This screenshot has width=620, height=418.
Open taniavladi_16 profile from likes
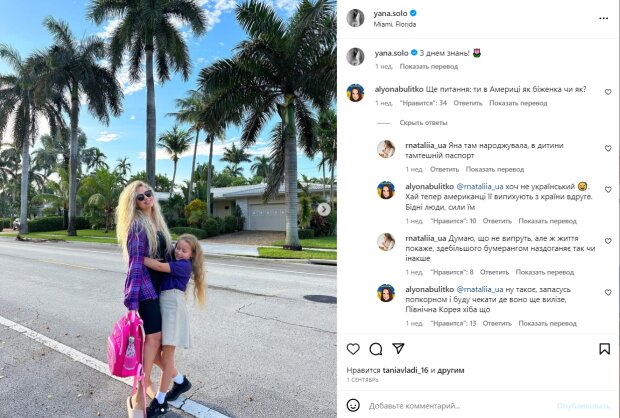tap(406, 371)
